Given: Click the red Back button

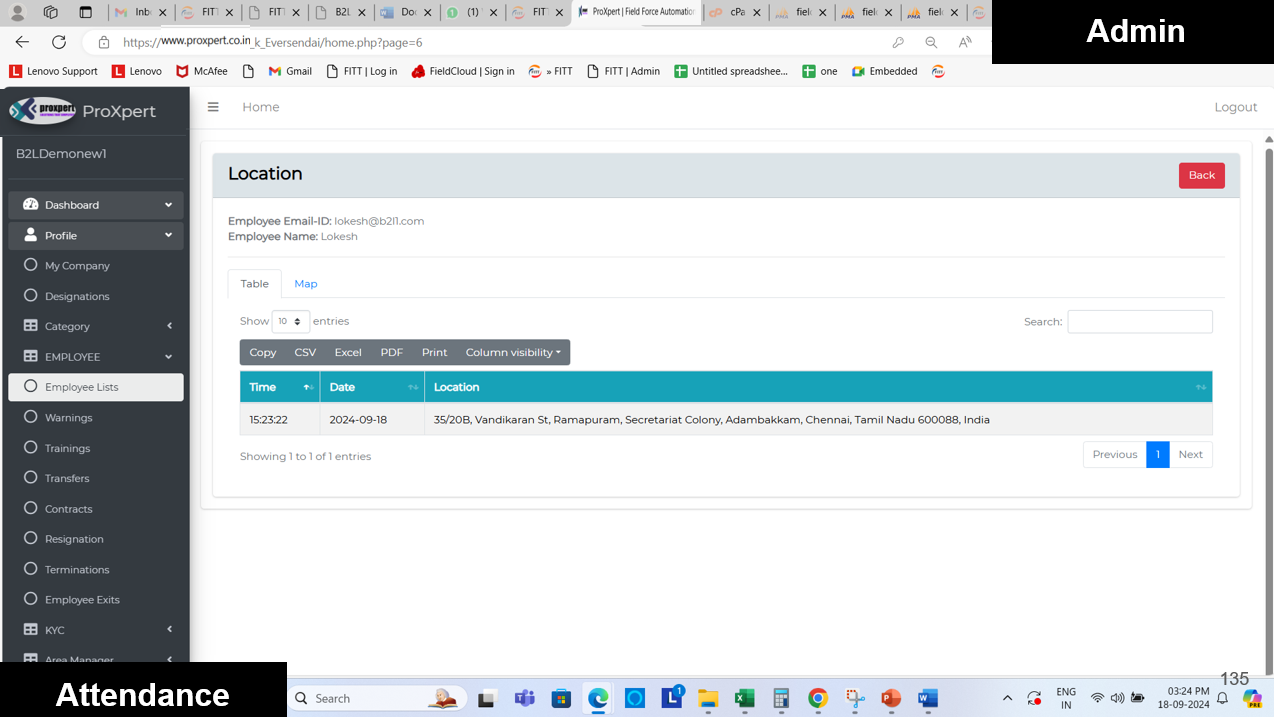Looking at the screenshot, I should (x=1201, y=175).
